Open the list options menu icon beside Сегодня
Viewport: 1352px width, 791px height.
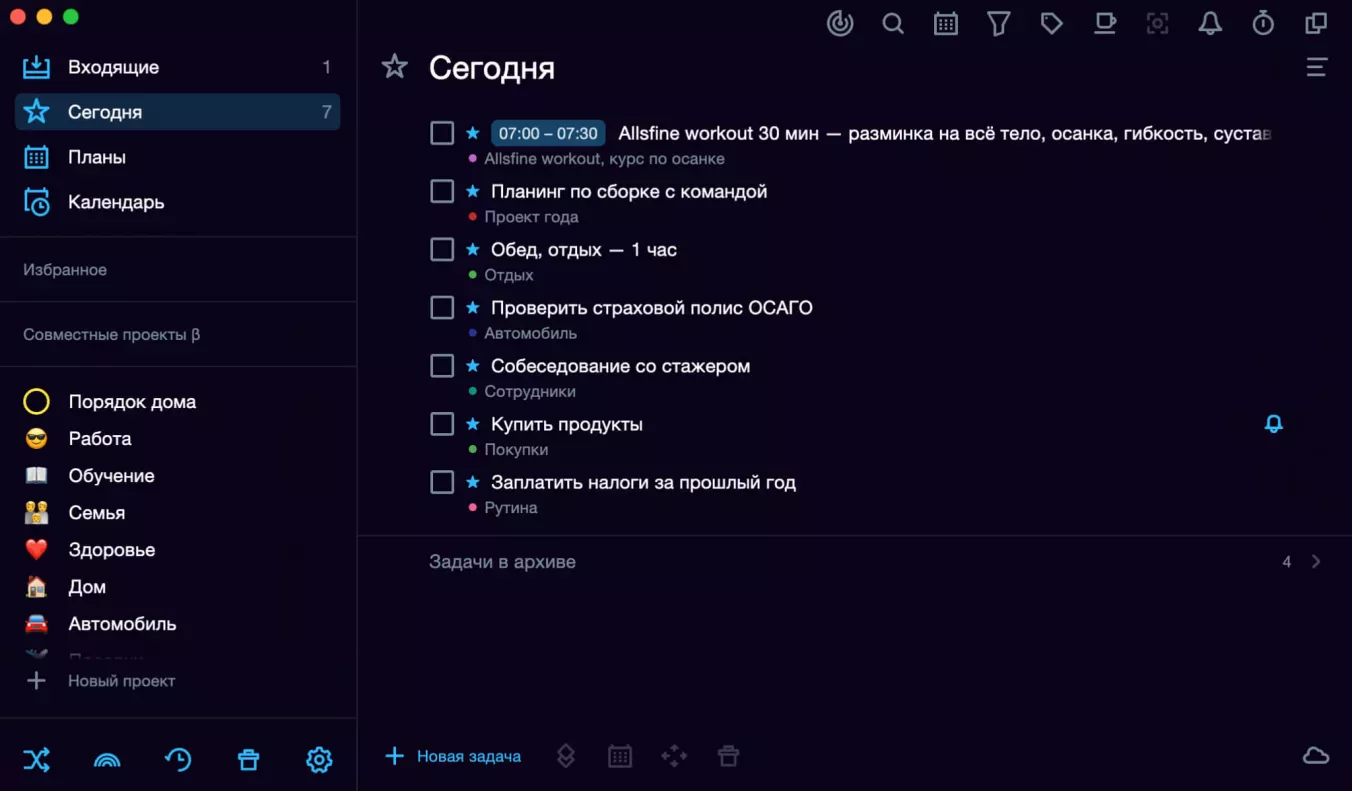click(x=1317, y=67)
